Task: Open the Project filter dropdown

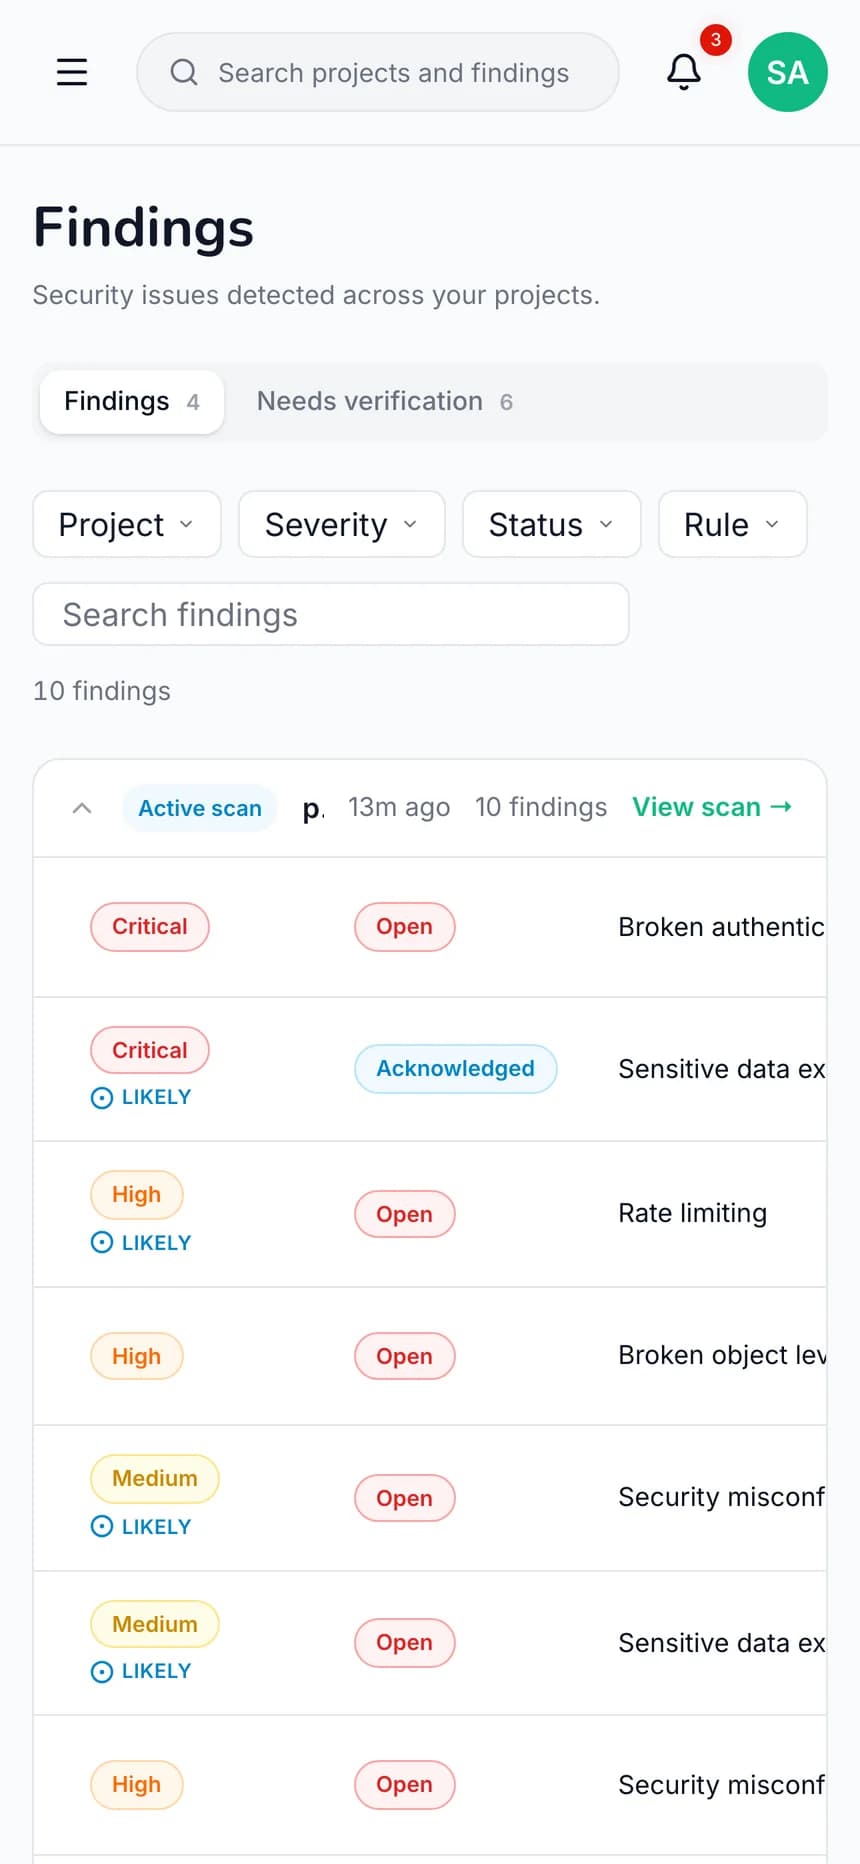Action: pos(127,524)
